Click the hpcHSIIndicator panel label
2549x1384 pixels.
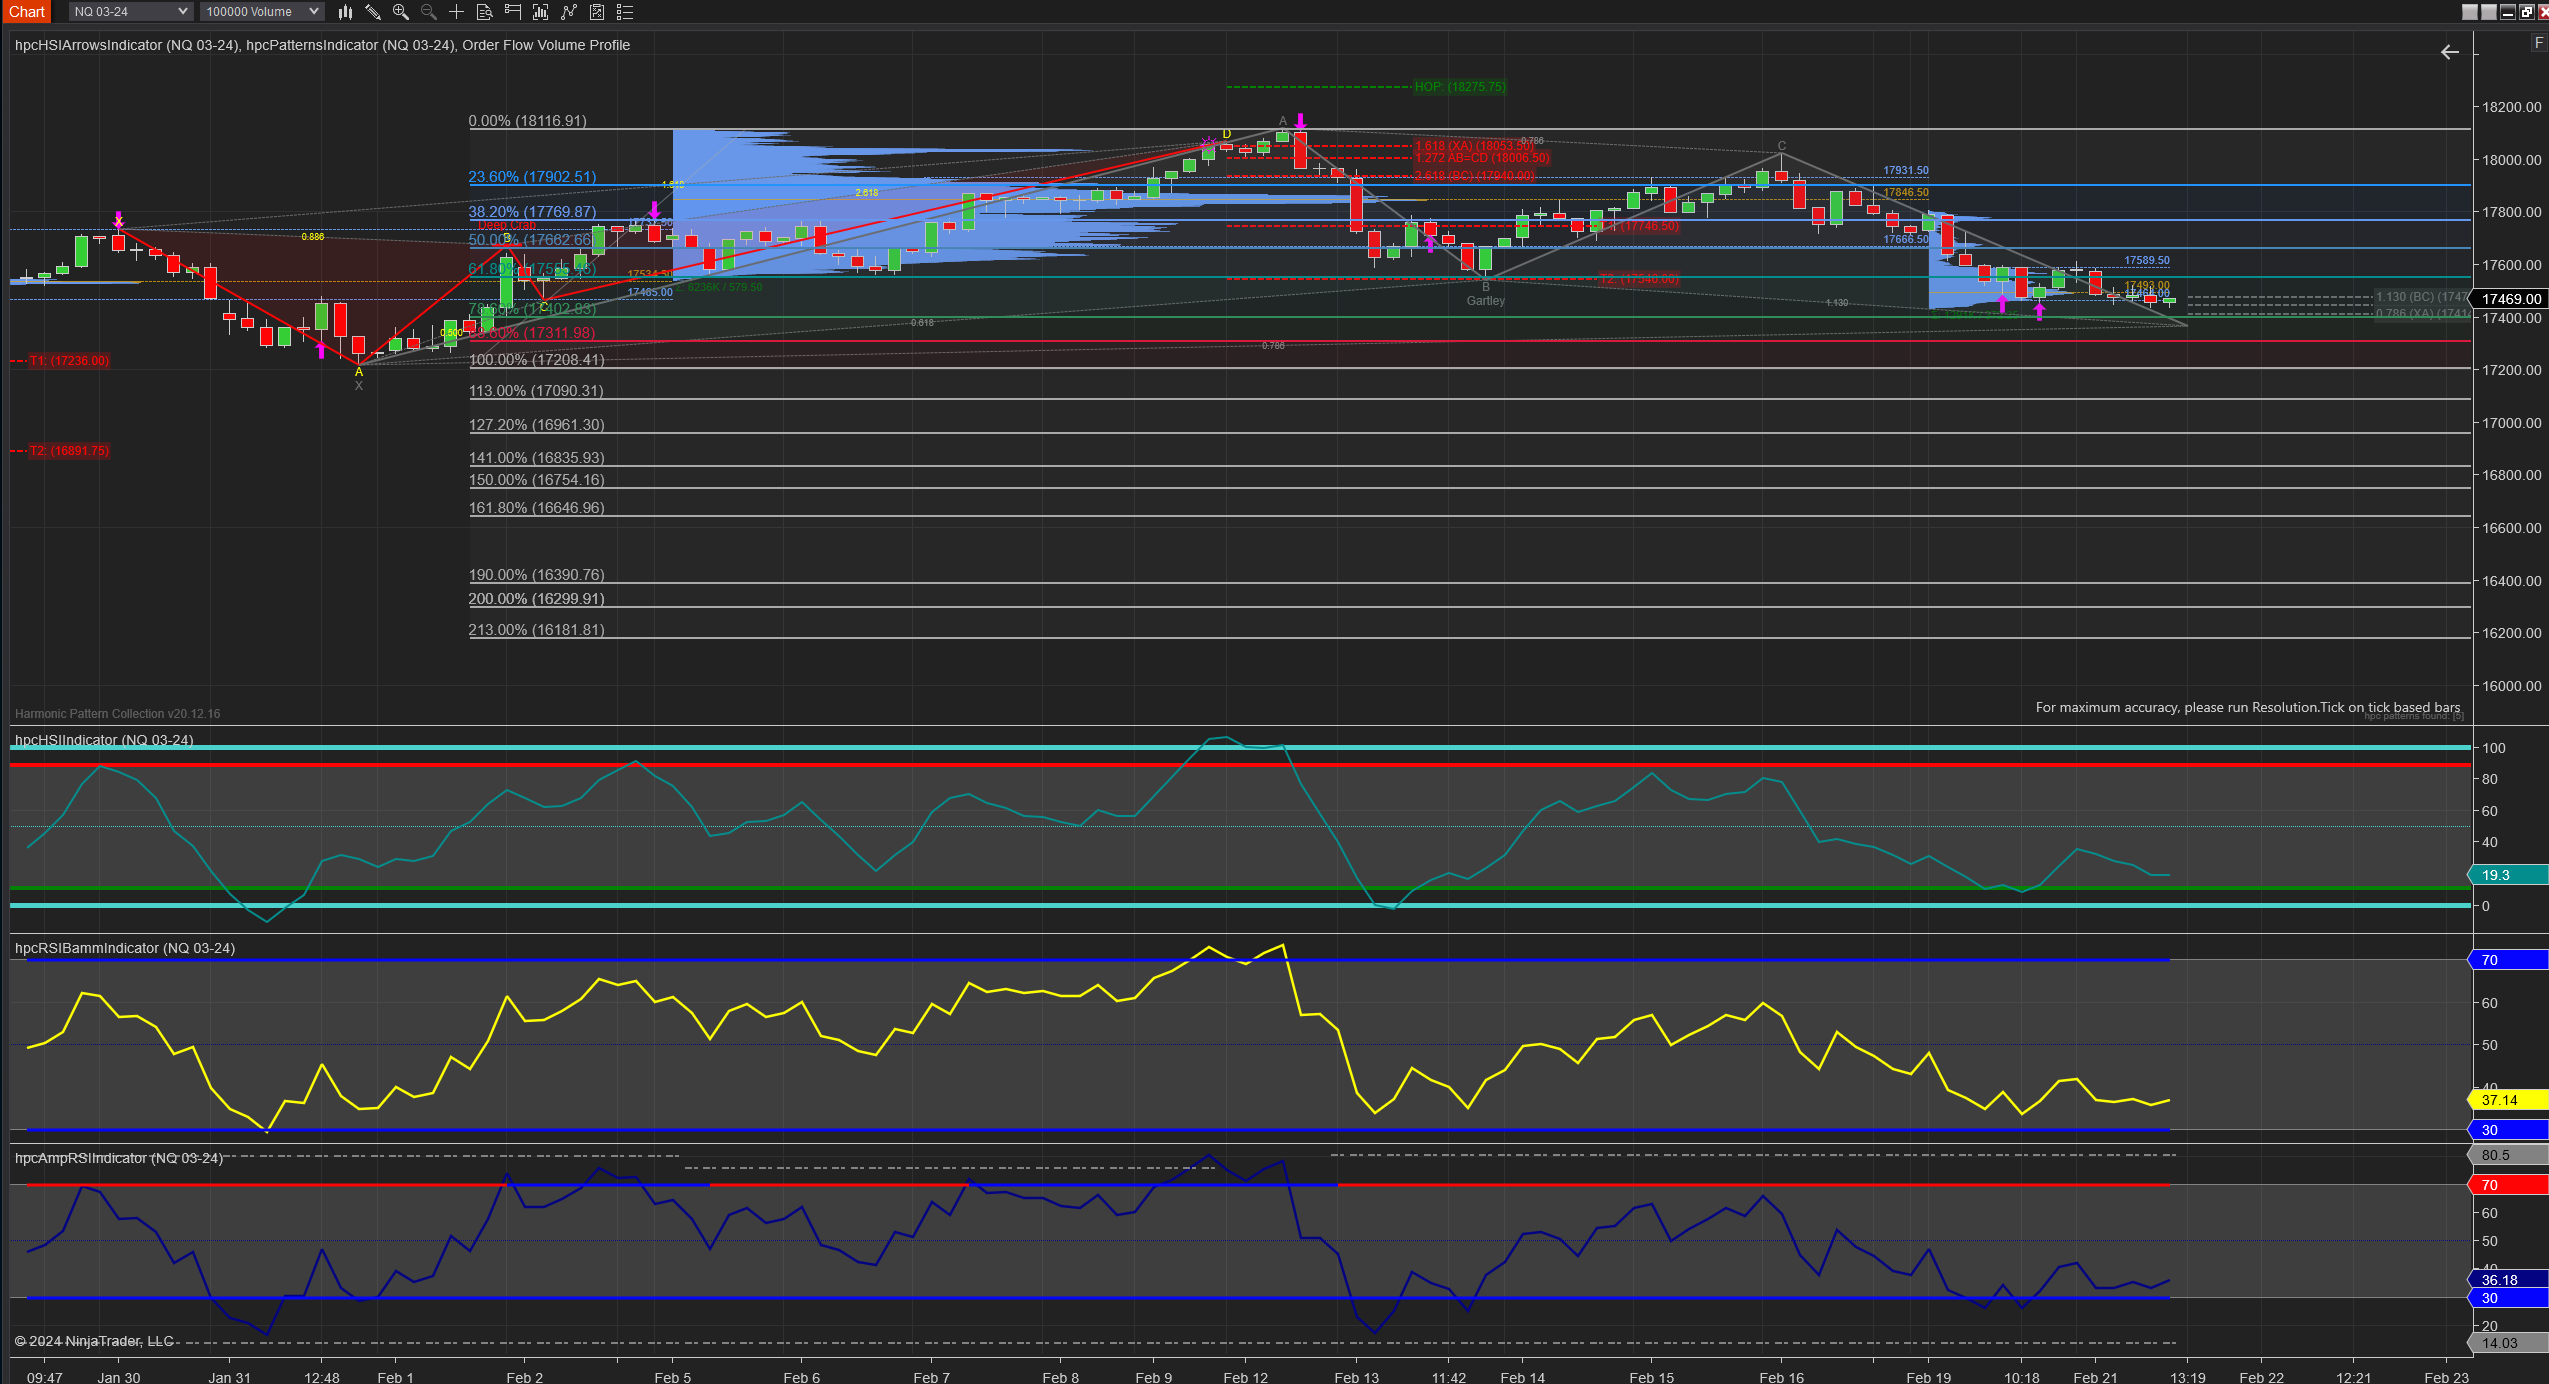pos(104,740)
